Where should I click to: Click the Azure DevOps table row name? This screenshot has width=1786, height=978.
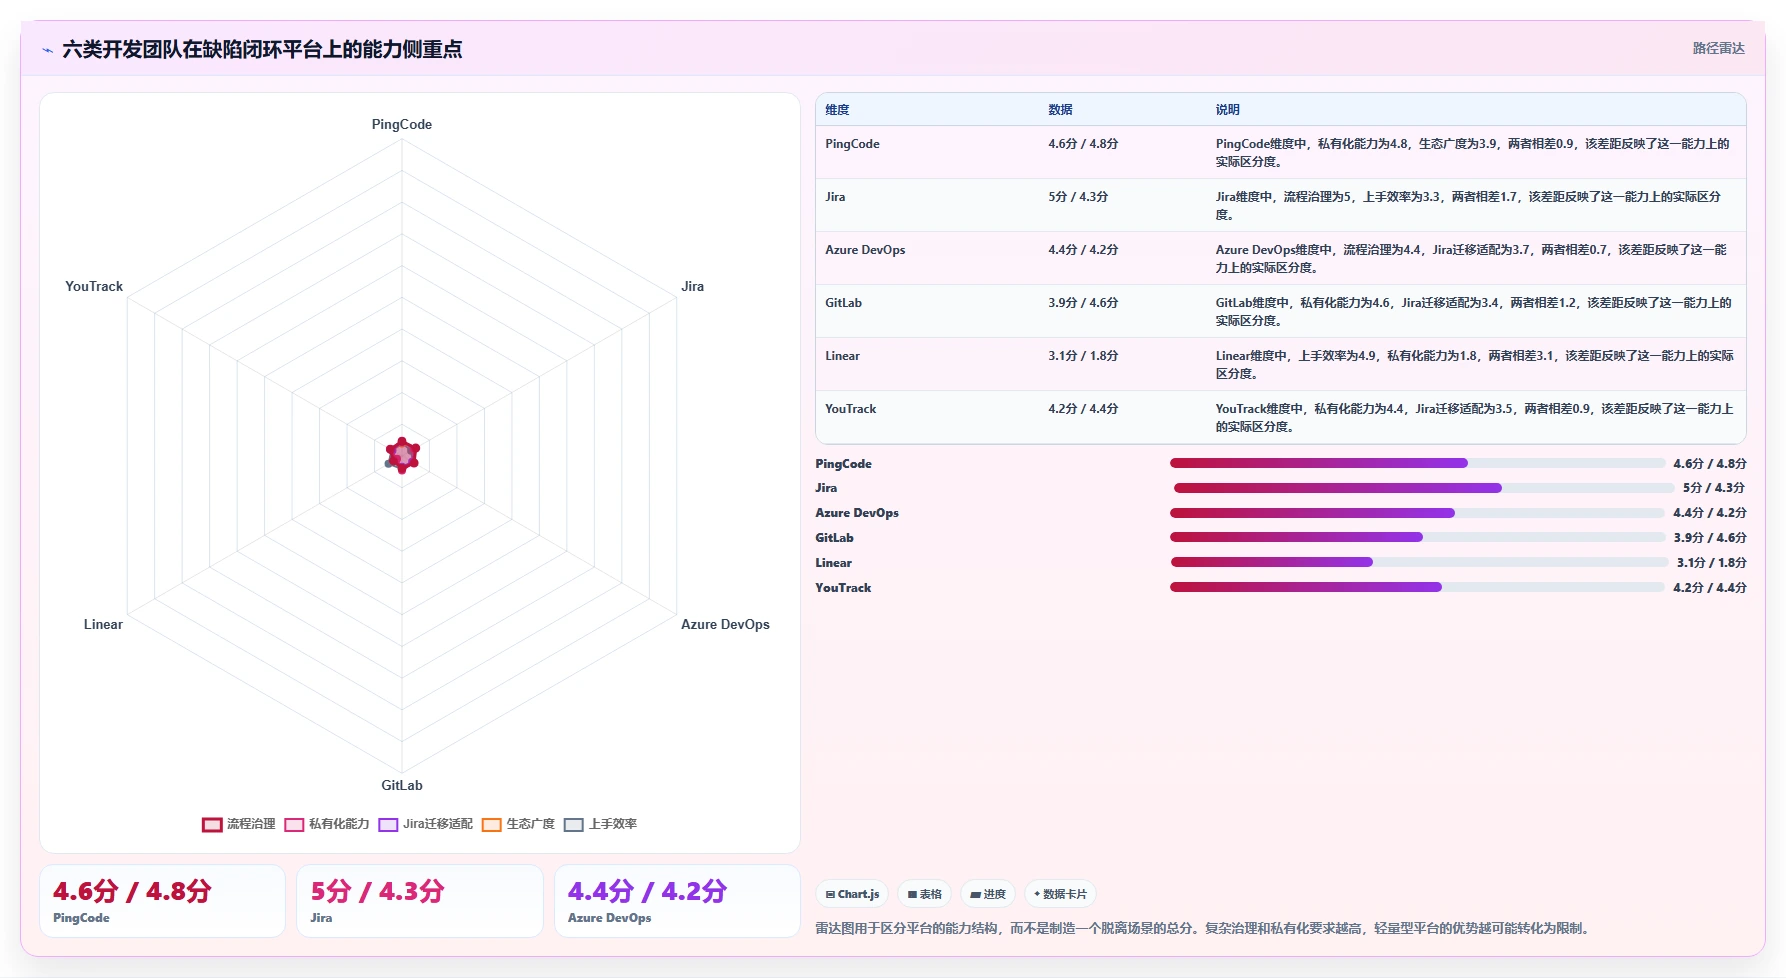(x=865, y=250)
